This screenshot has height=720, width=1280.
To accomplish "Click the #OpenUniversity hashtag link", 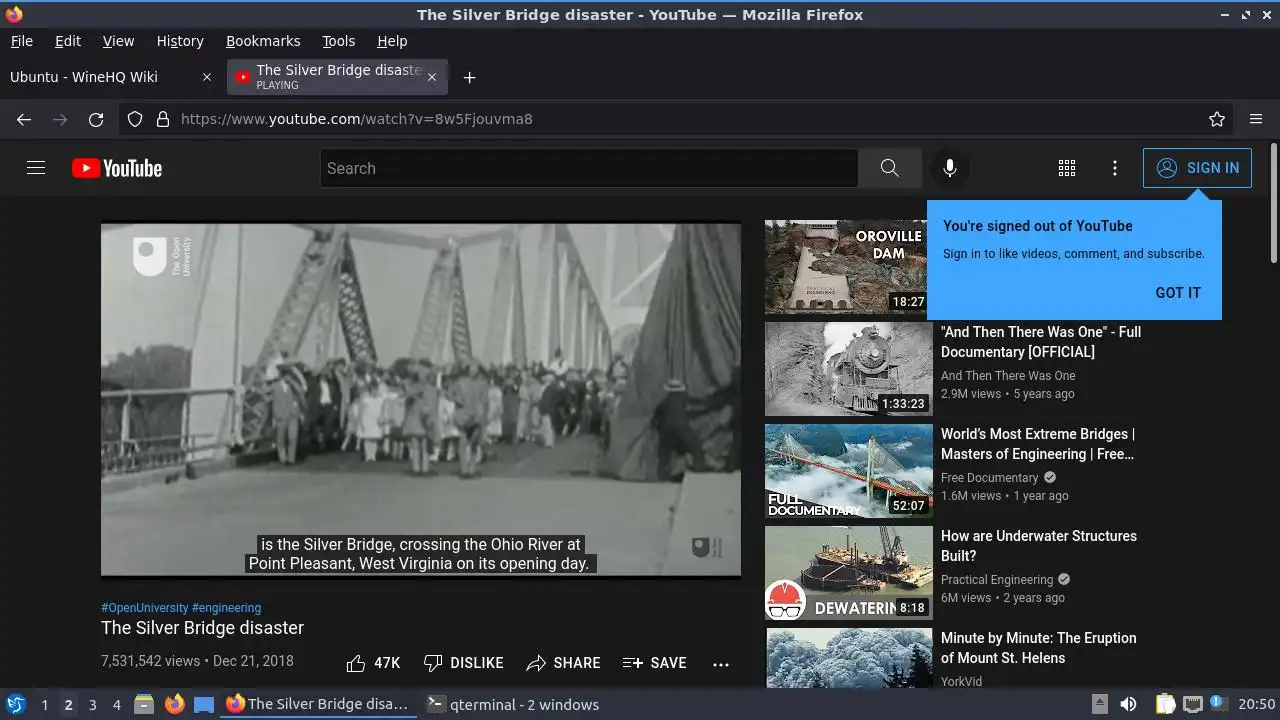I will pyautogui.click(x=145, y=608).
